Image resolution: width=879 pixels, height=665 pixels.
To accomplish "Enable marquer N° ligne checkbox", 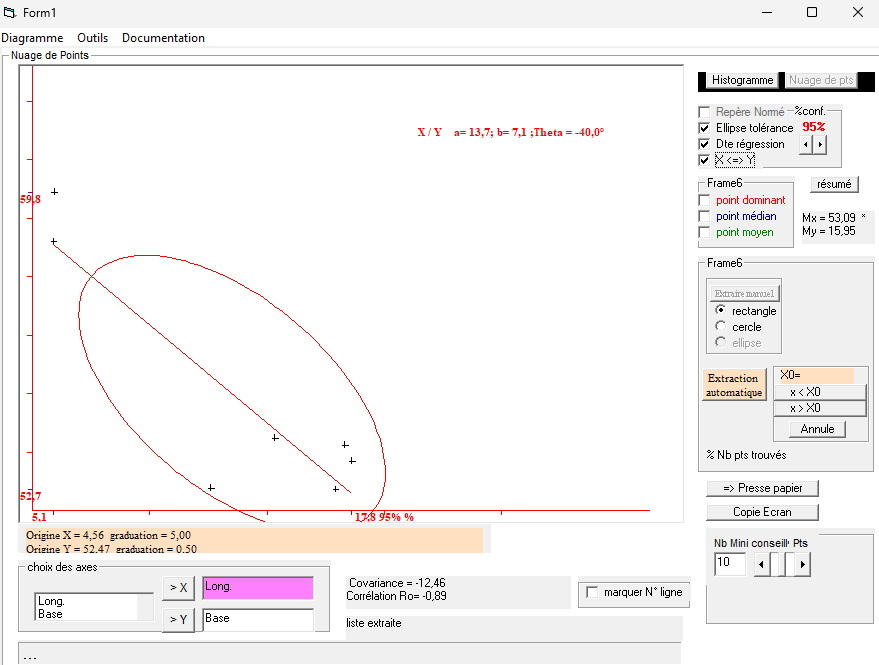I will (x=592, y=592).
